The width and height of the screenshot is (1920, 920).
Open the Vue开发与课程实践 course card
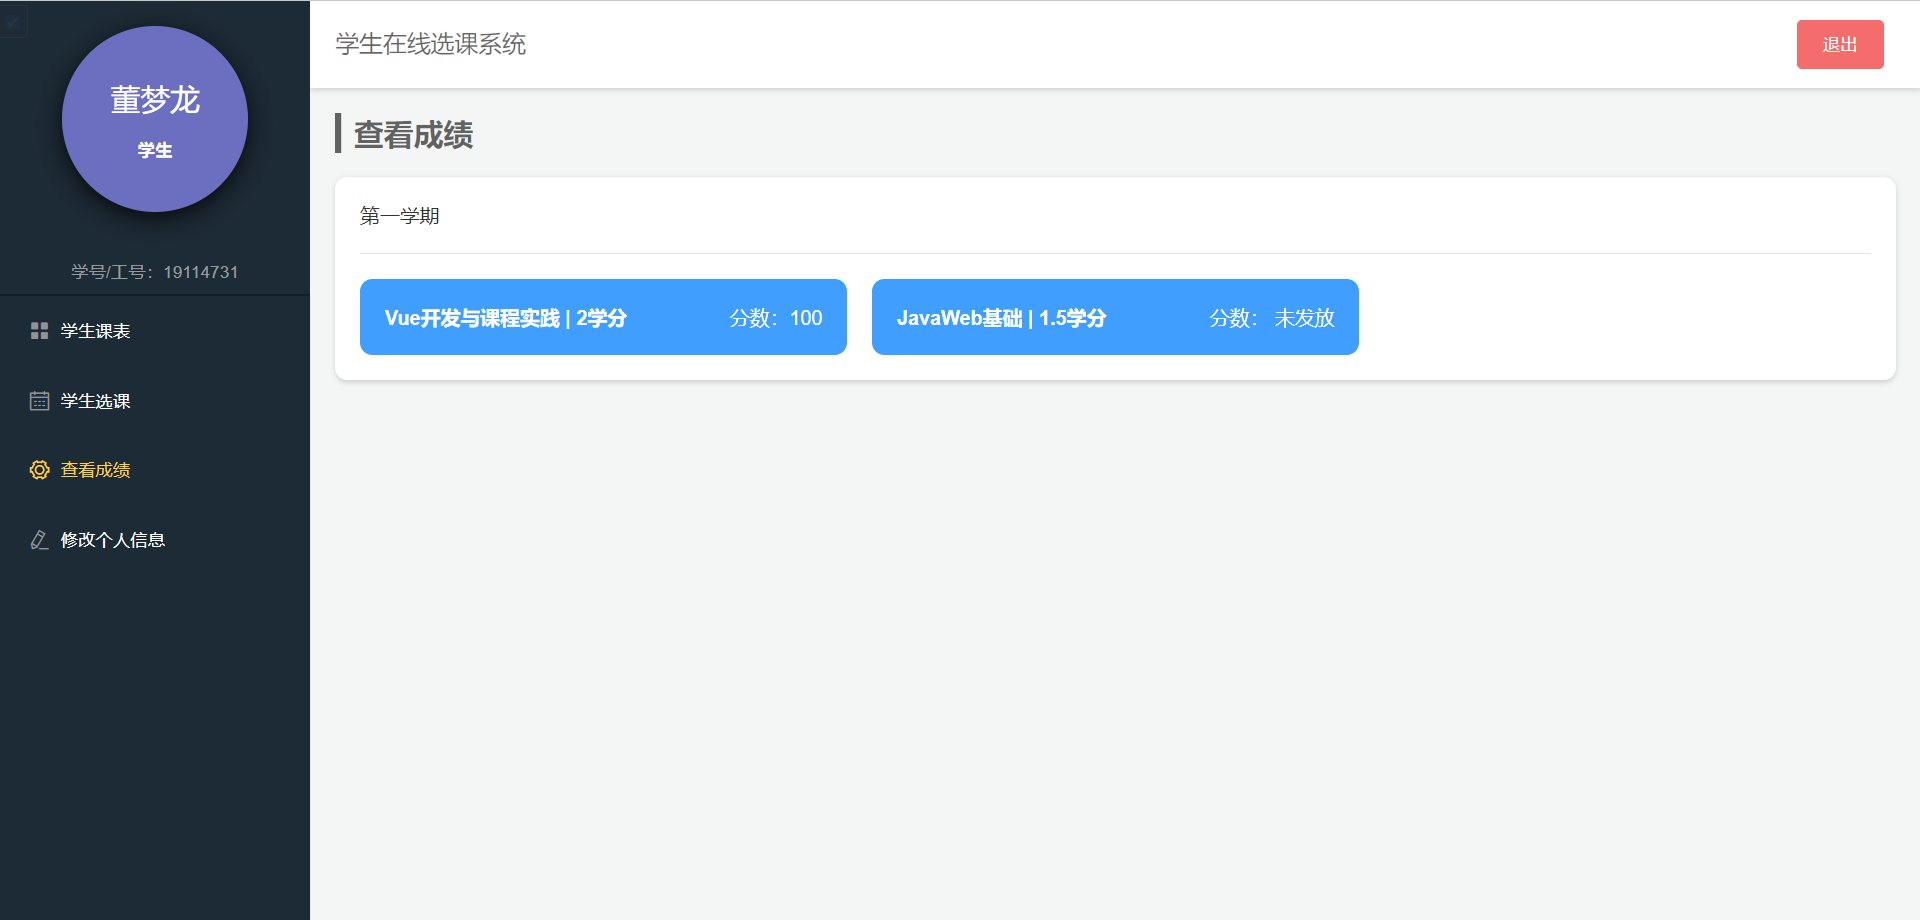tap(603, 317)
